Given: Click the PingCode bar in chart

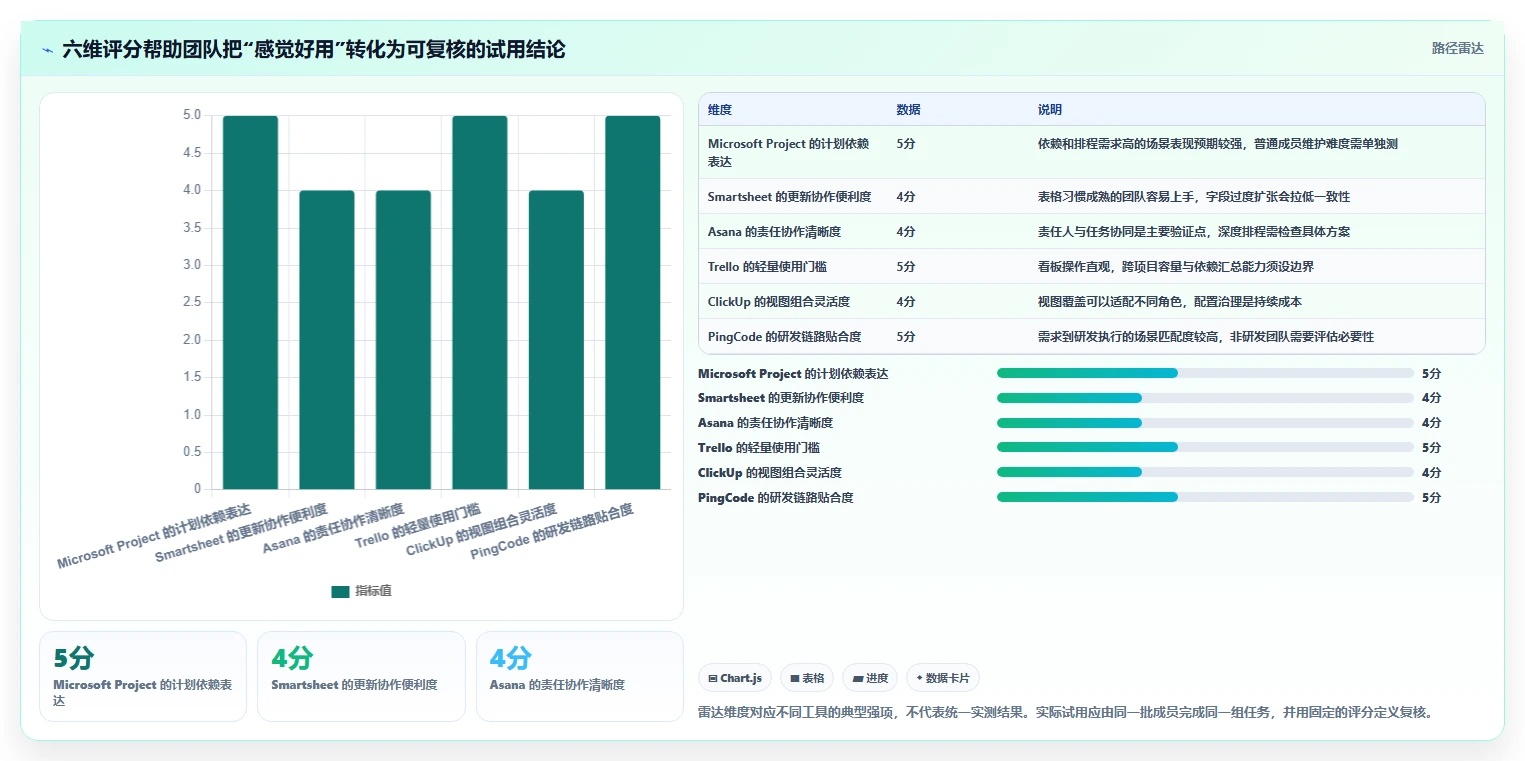Looking at the screenshot, I should click(x=633, y=302).
